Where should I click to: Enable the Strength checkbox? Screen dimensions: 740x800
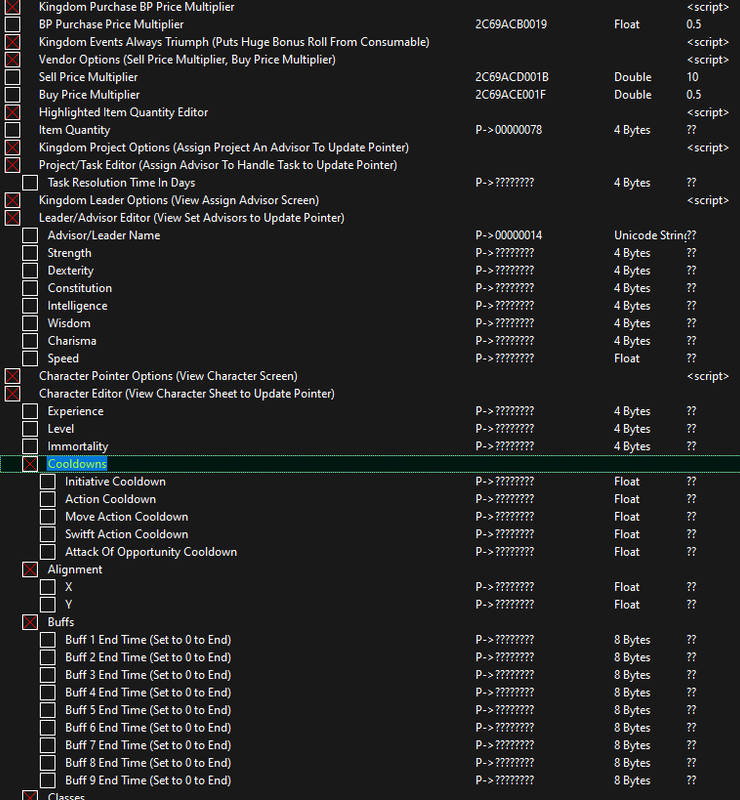(x=30, y=253)
